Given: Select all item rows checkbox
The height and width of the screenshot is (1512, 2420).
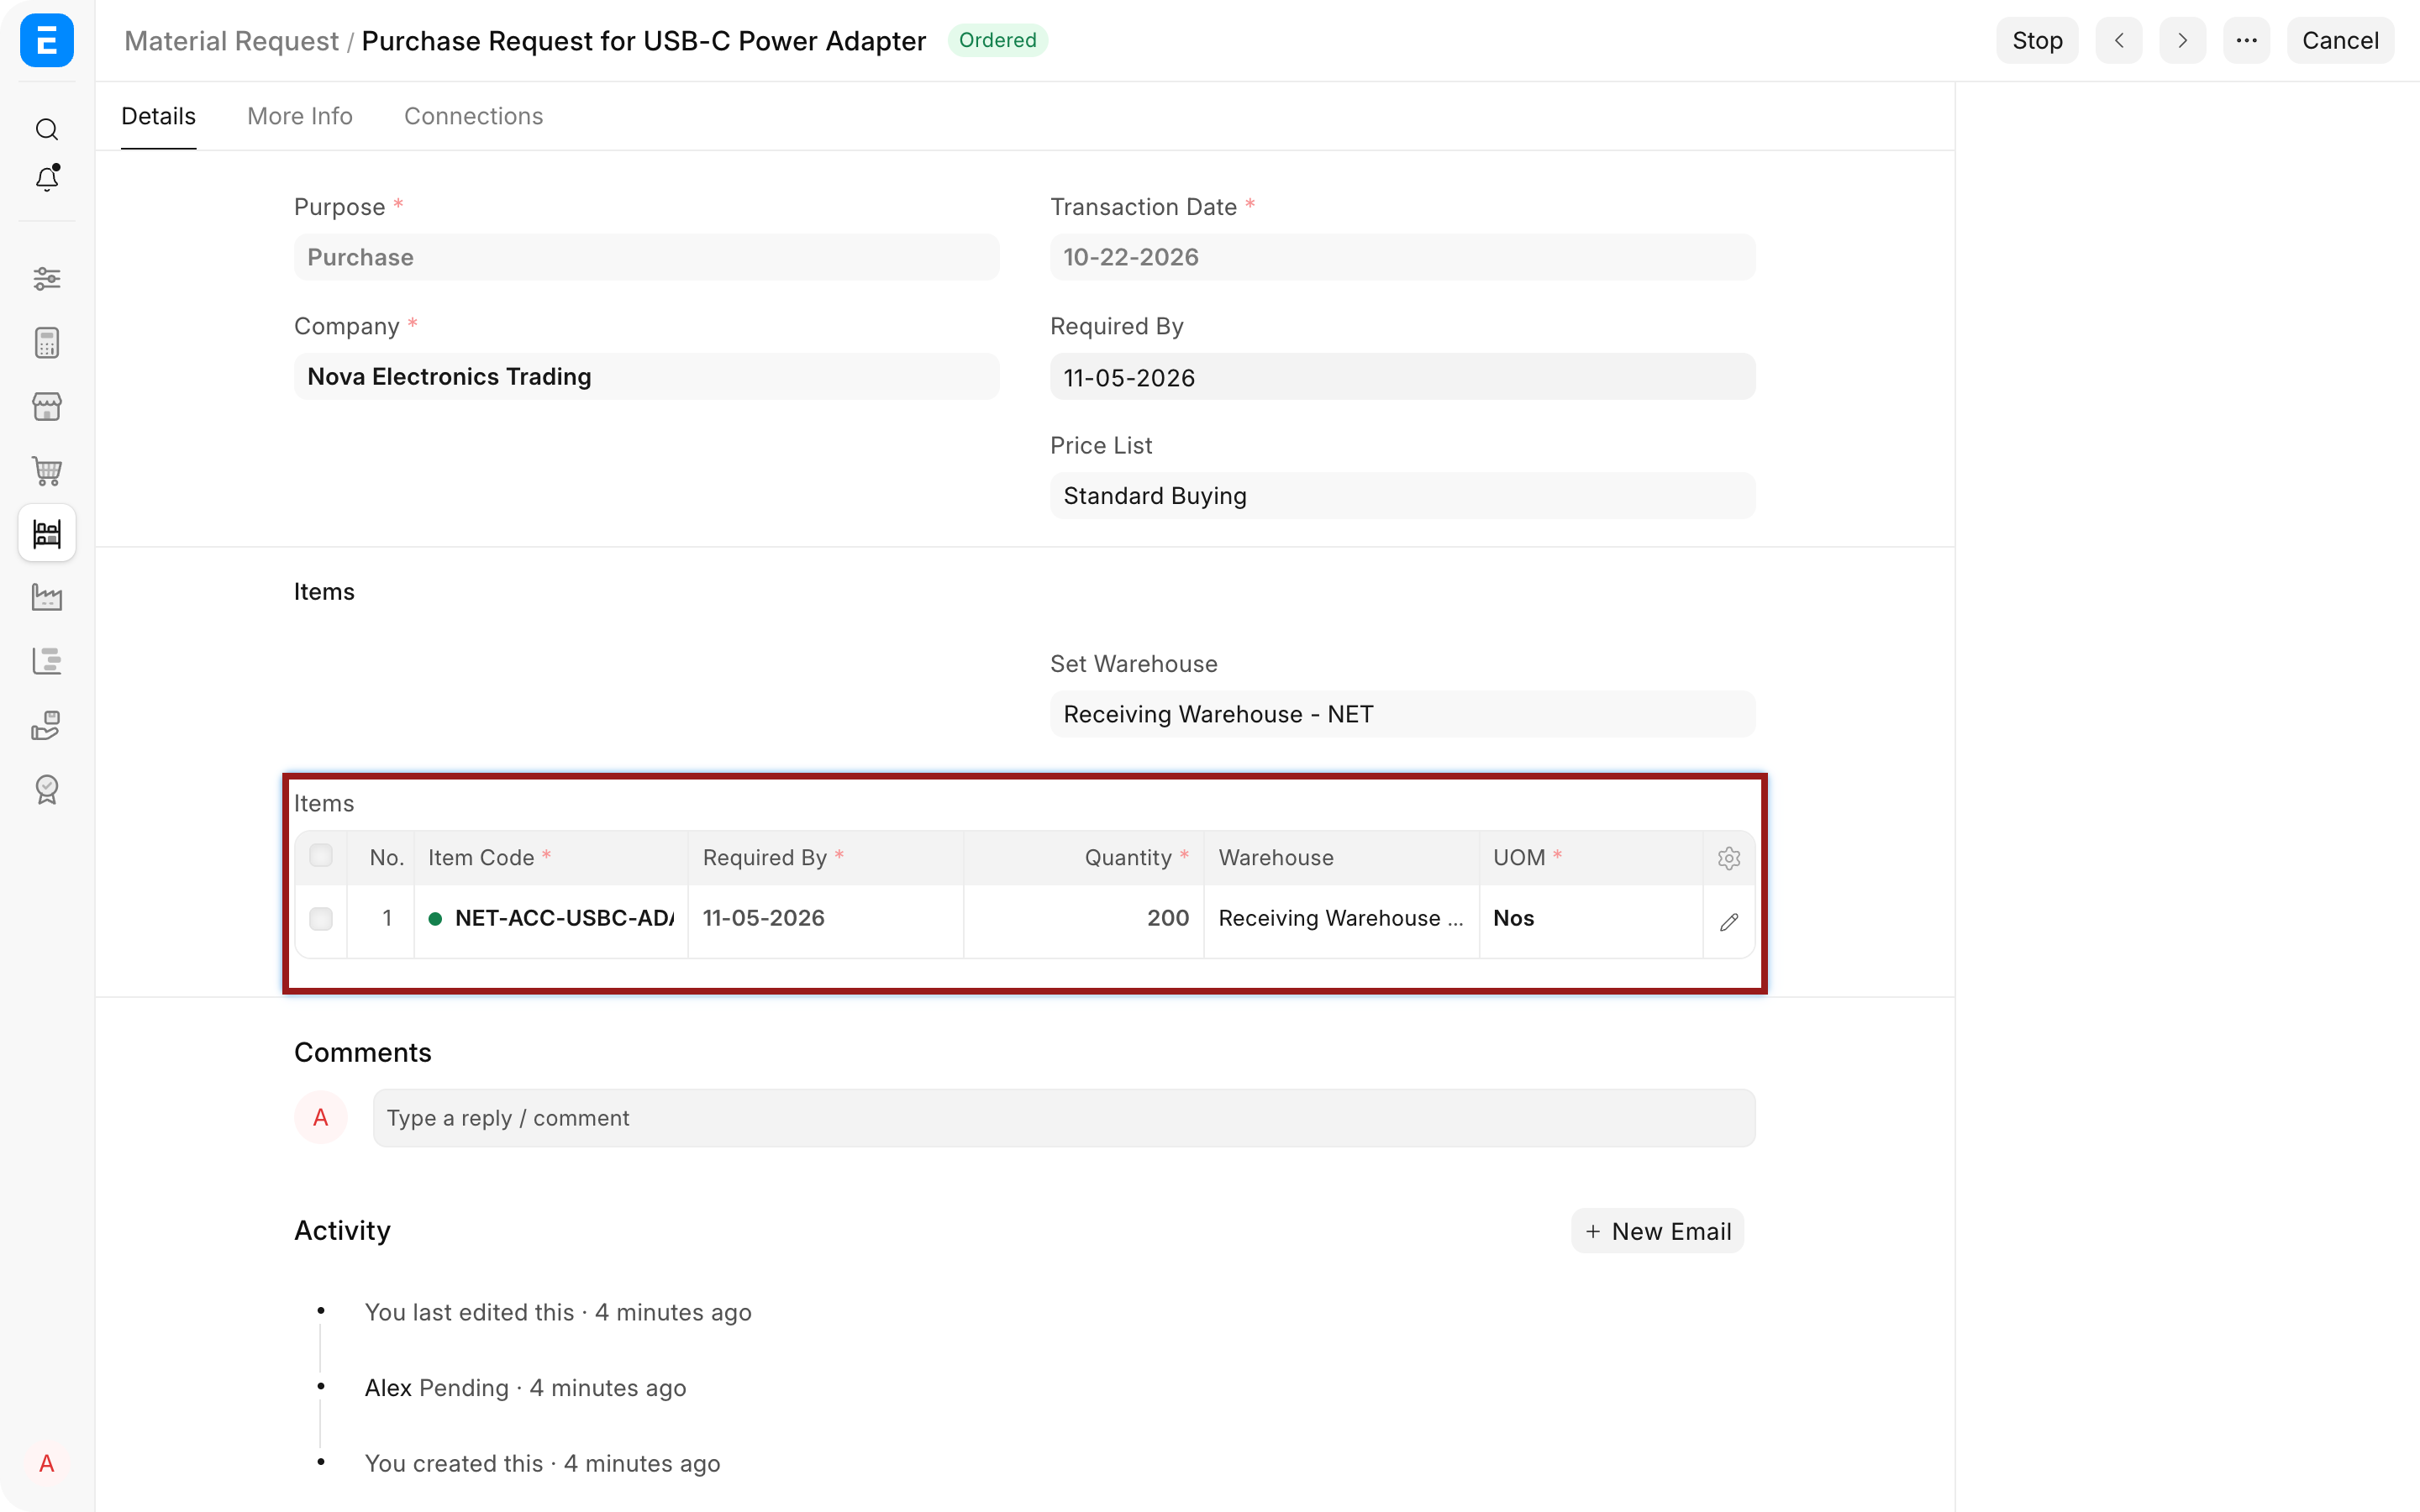Looking at the screenshot, I should coord(321,856).
